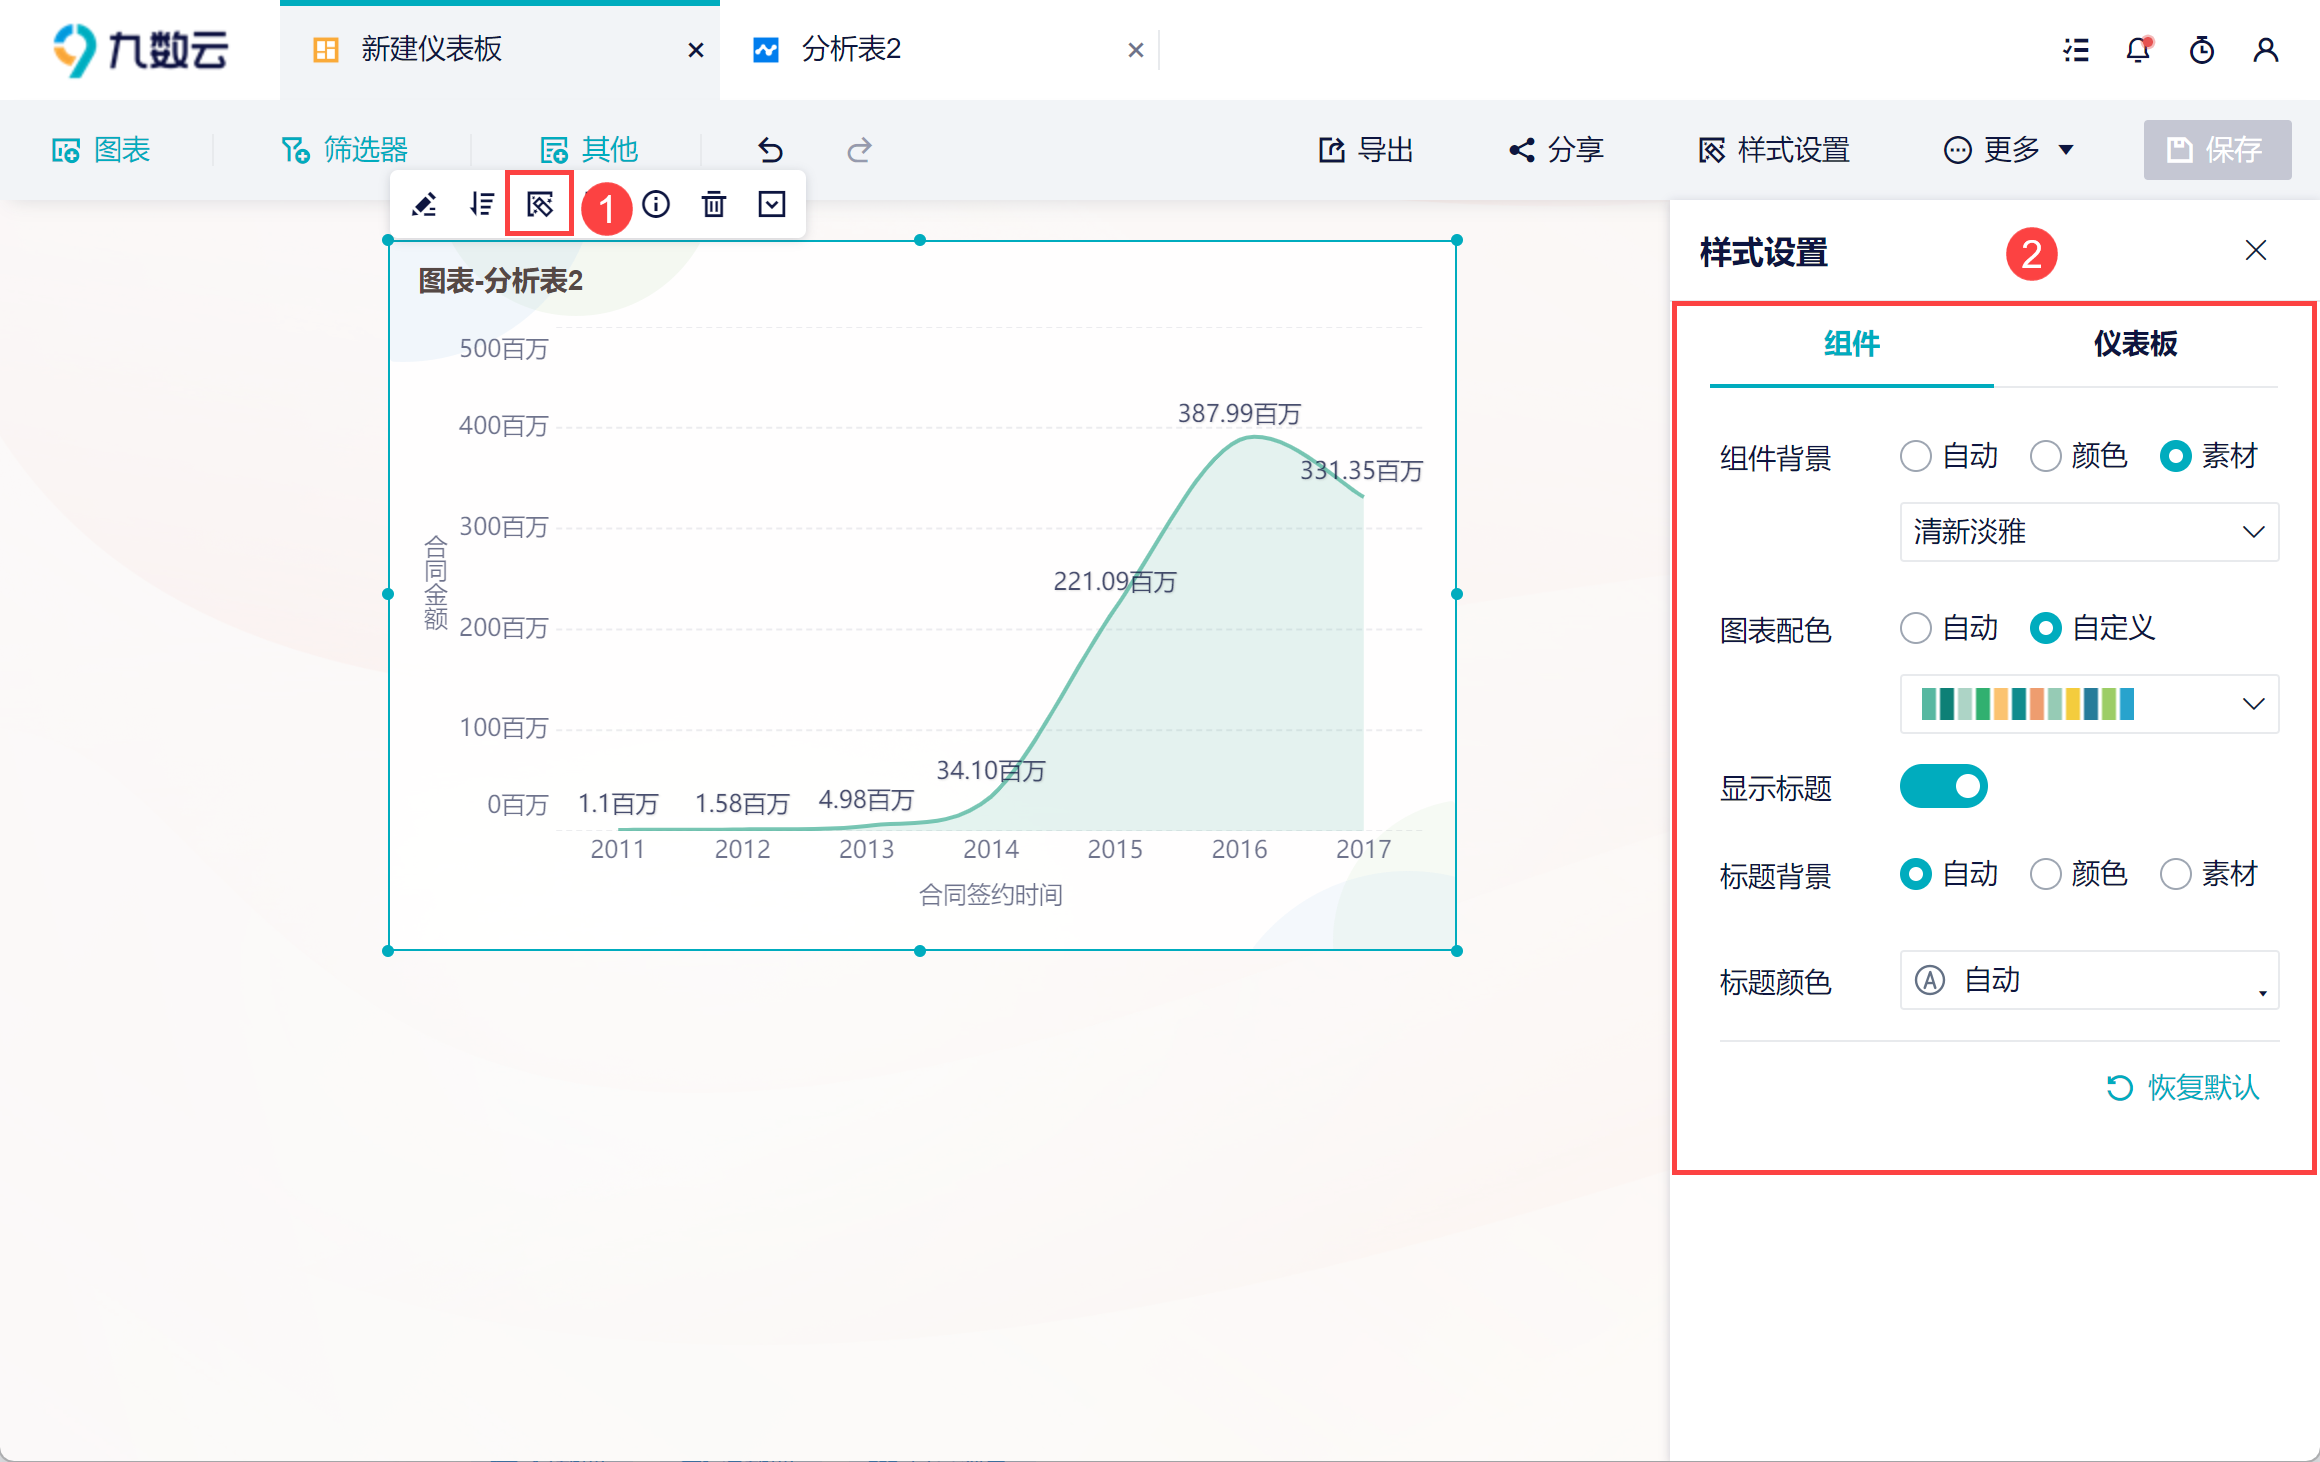
Task: Switch to the 分析表2 tab
Action: tap(850, 50)
